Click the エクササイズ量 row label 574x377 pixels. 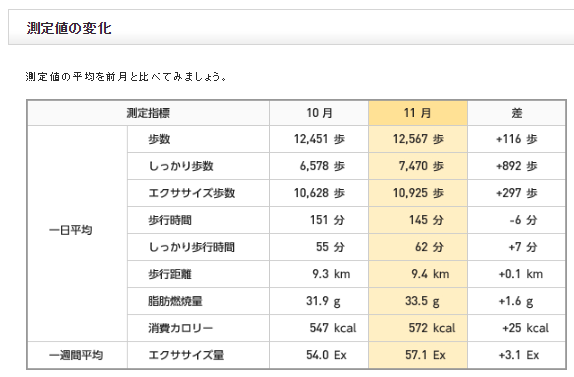[x=186, y=355]
